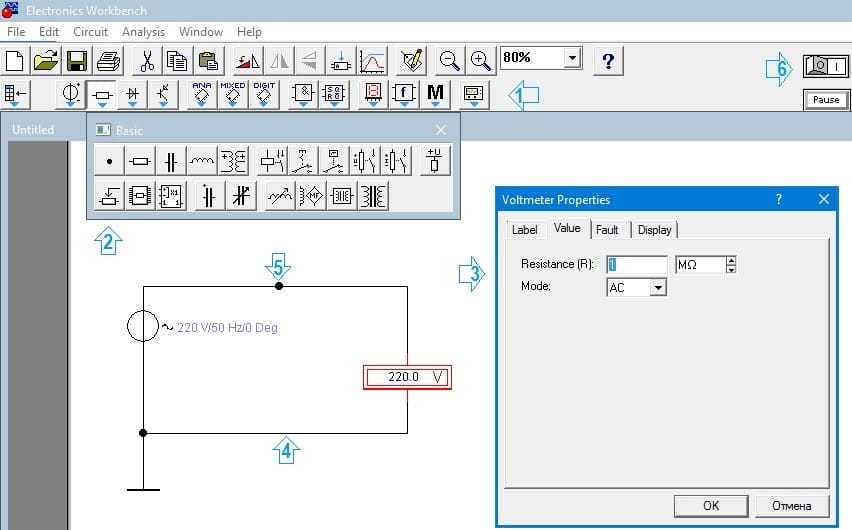
Task: Open the Controls parts bin
Action: point(404,95)
